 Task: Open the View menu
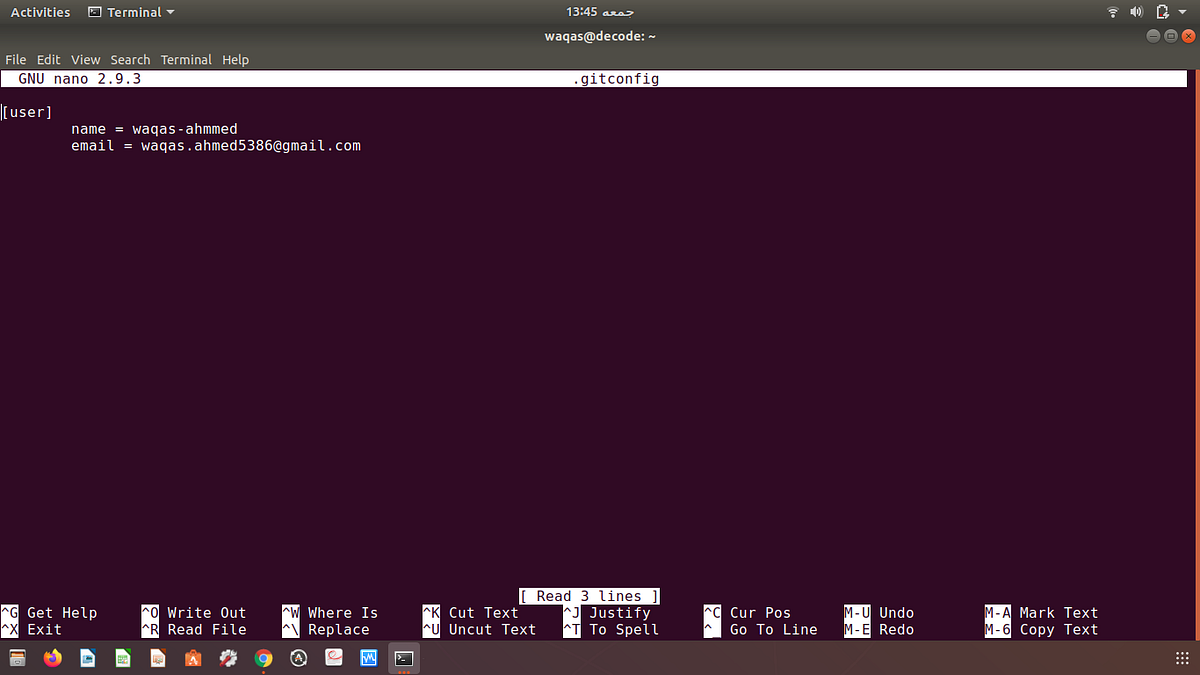[86, 60]
